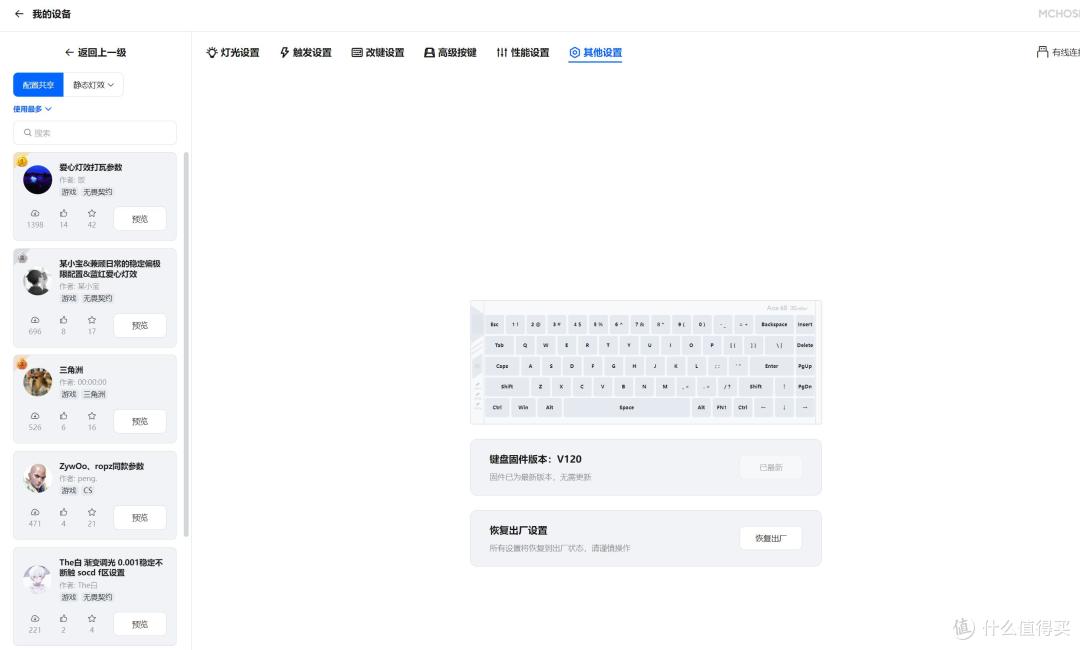The image size is (1080, 650).
Task: Select the 高级按键 tab
Action: [x=450, y=52]
